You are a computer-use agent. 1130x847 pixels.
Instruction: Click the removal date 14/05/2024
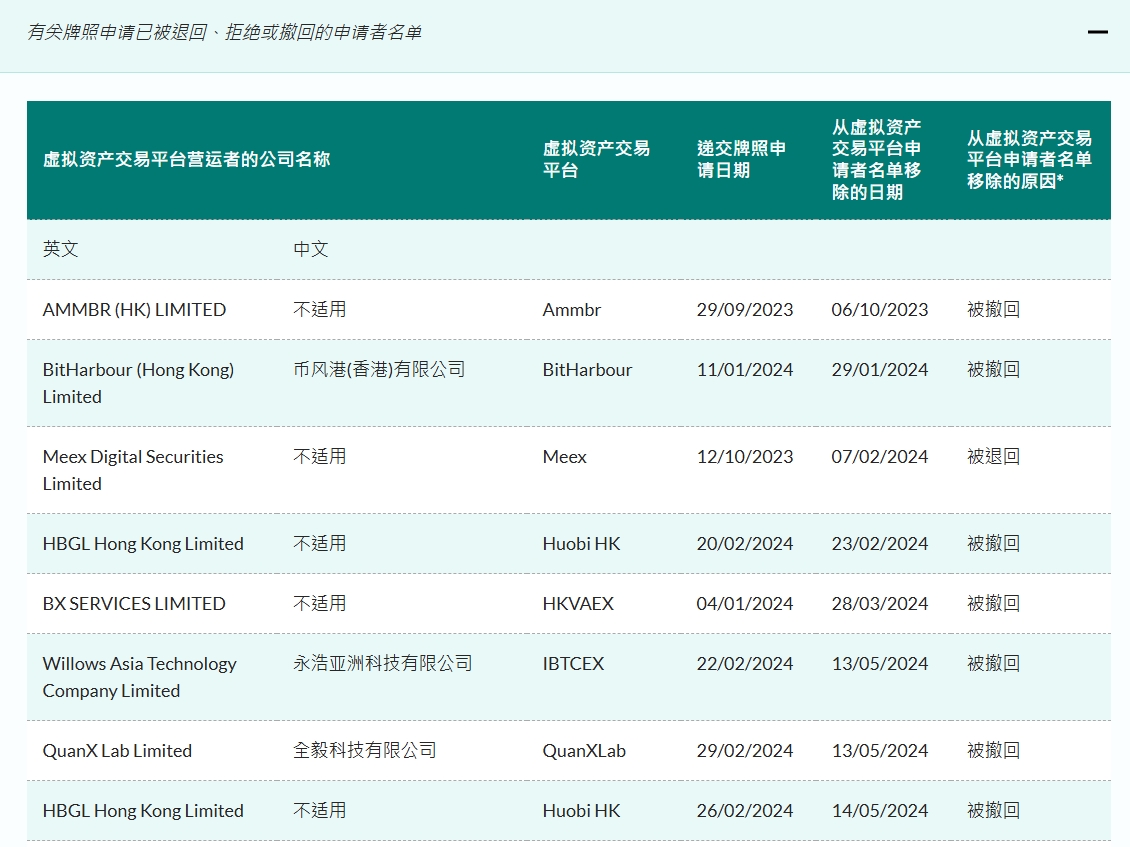pos(879,810)
